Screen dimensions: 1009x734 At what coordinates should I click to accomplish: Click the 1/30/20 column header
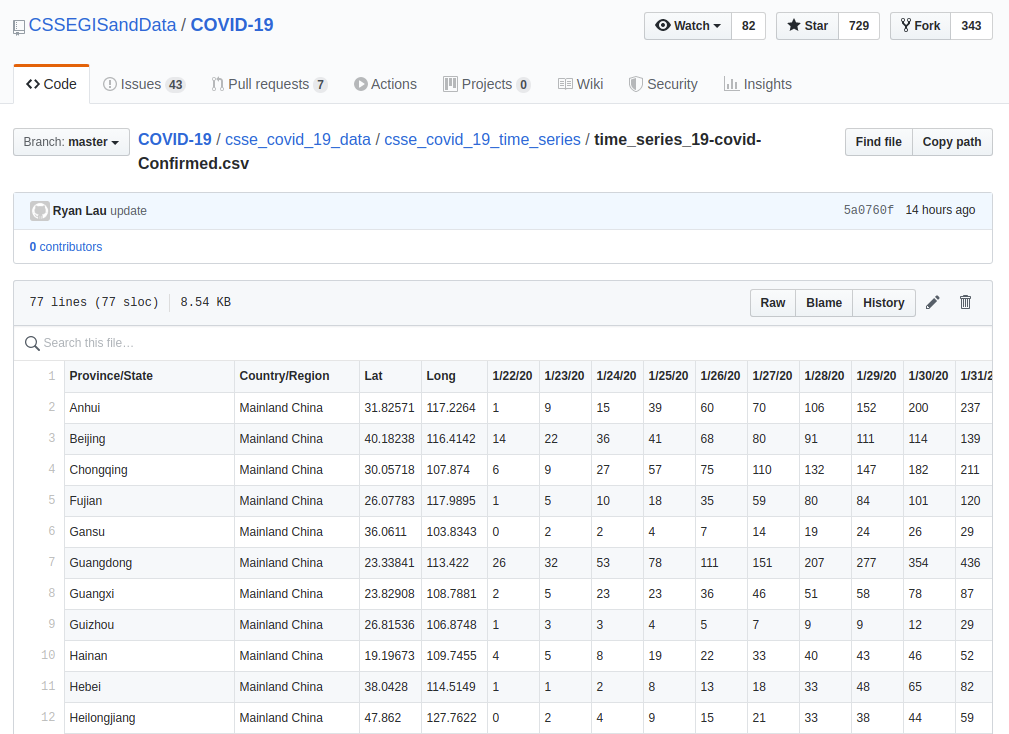click(929, 376)
